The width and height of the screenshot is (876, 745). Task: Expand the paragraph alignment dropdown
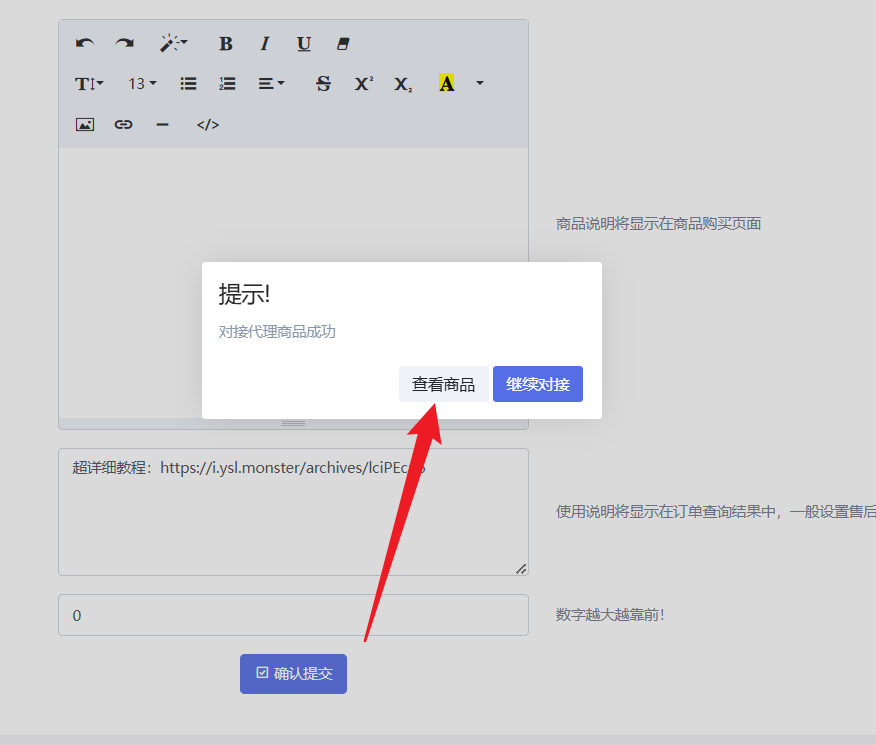[x=271, y=84]
